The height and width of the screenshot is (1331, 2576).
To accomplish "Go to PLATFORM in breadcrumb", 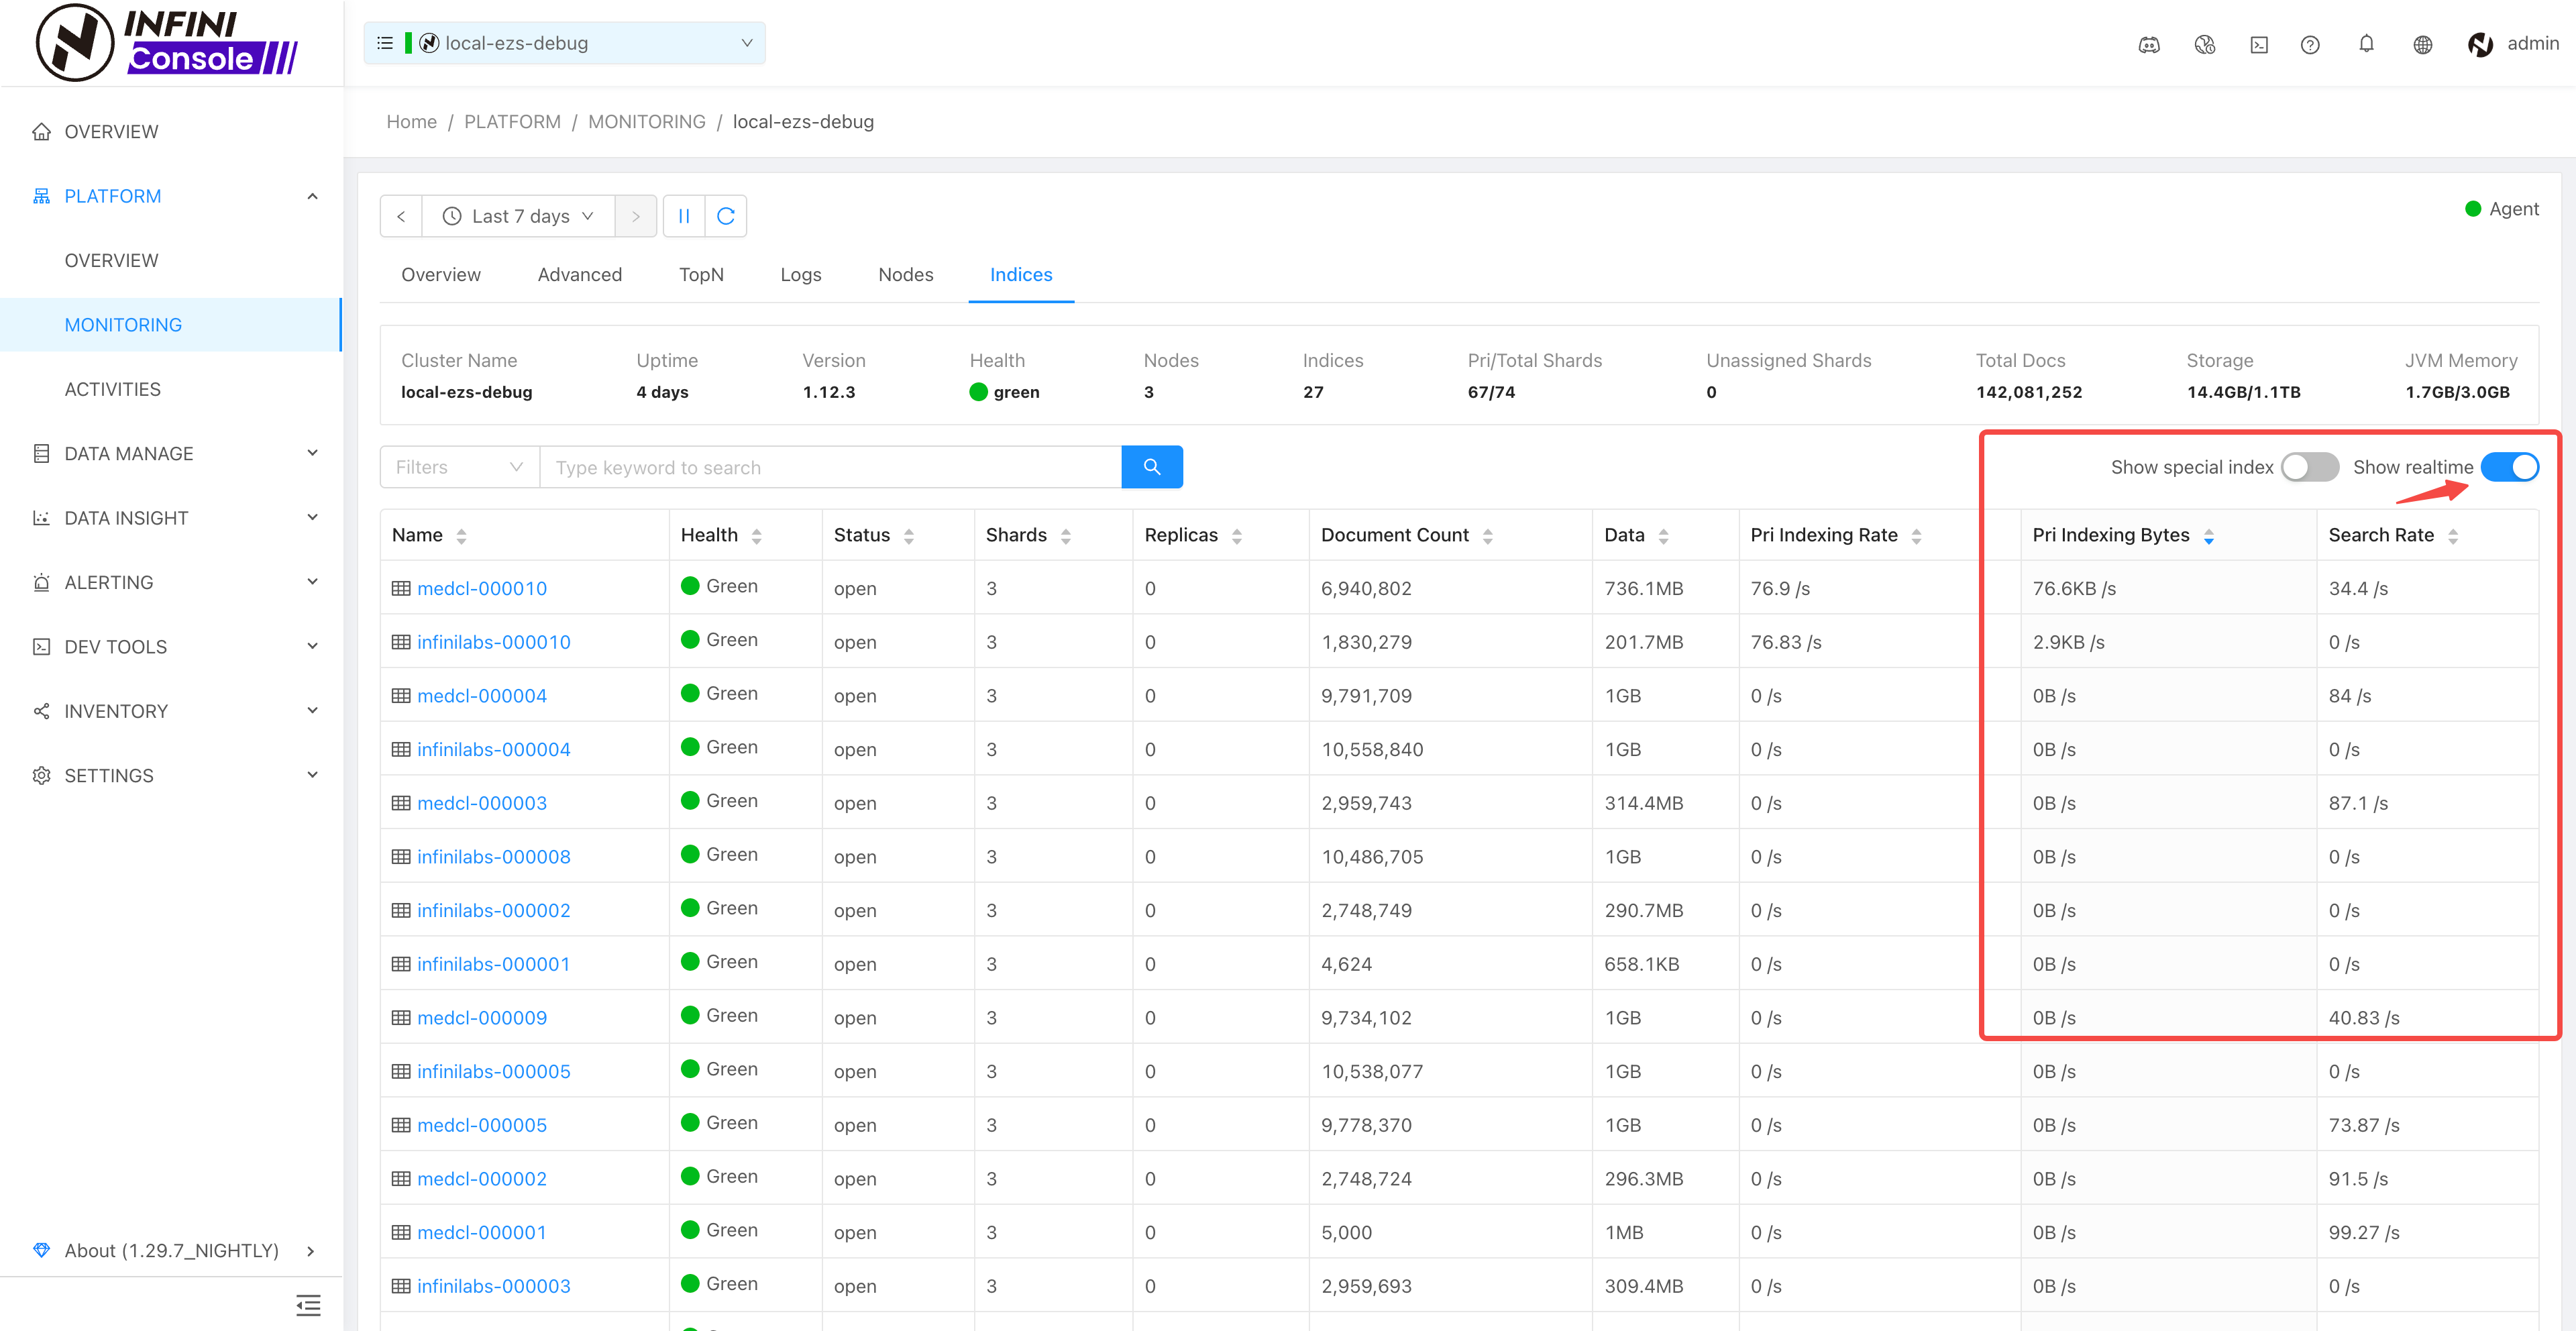I will [512, 121].
